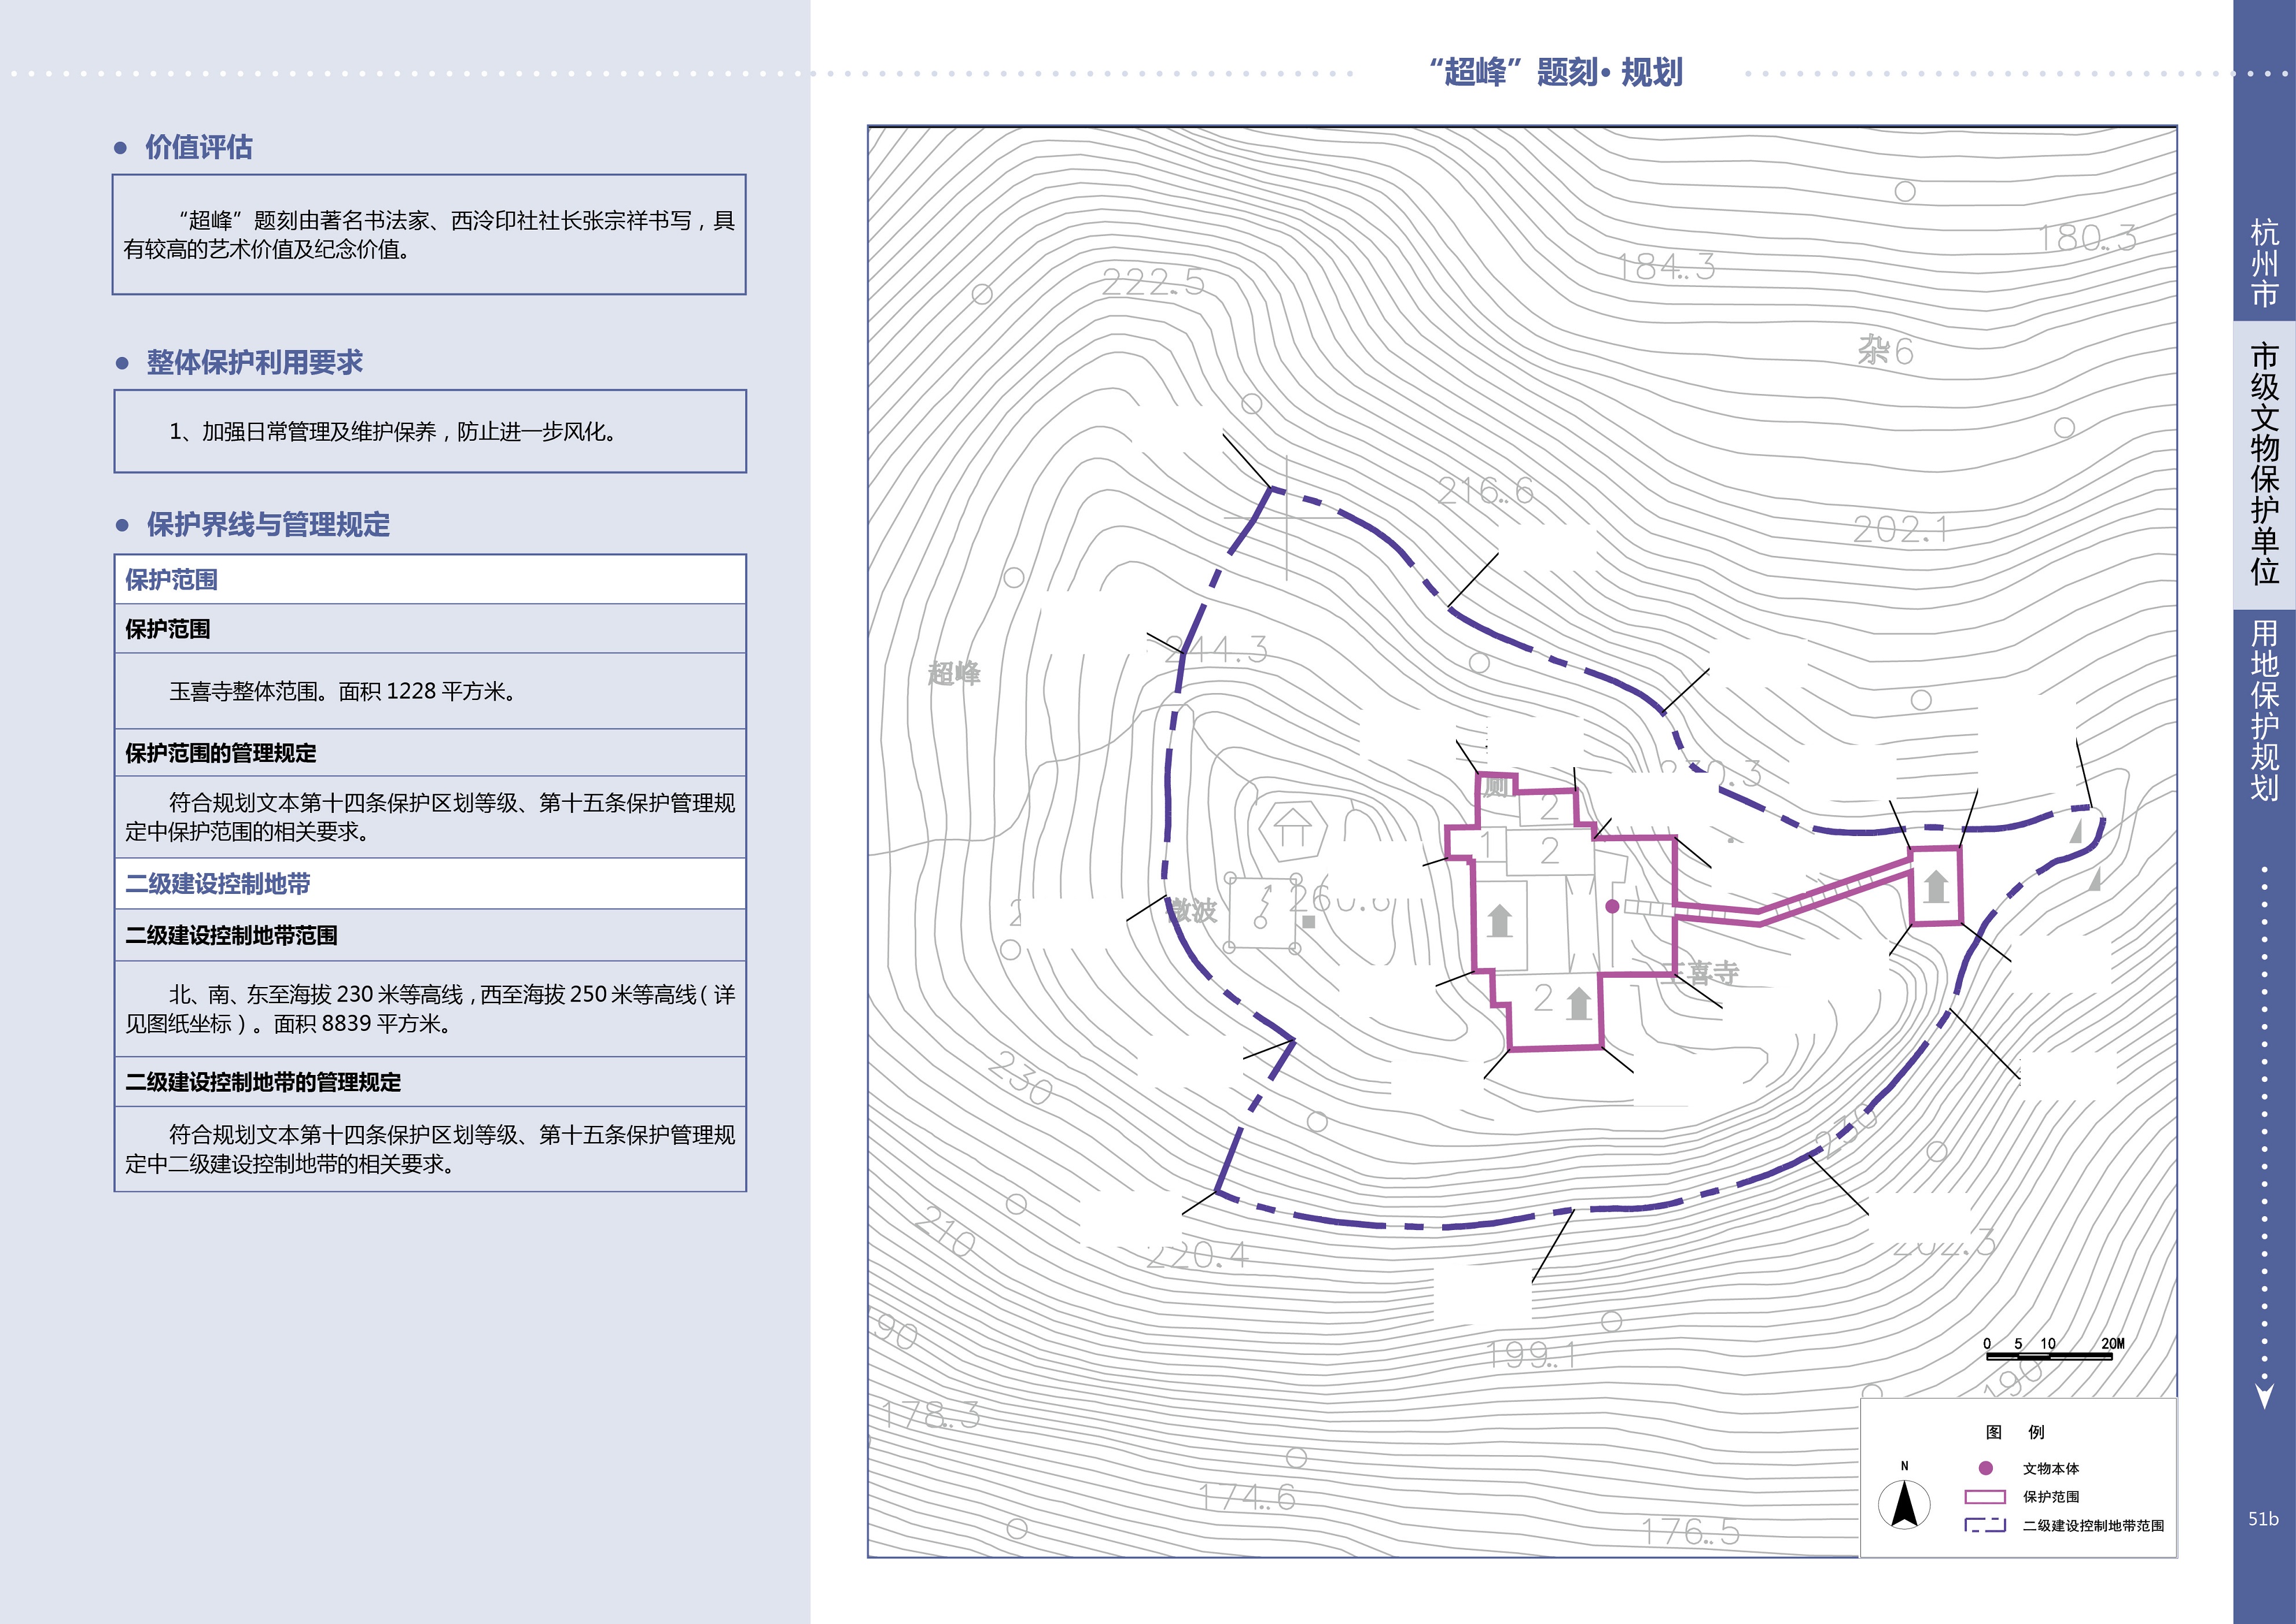Click the 厕 label at the map's northern building
Viewport: 2296px width, 1624px height.
tap(1495, 786)
